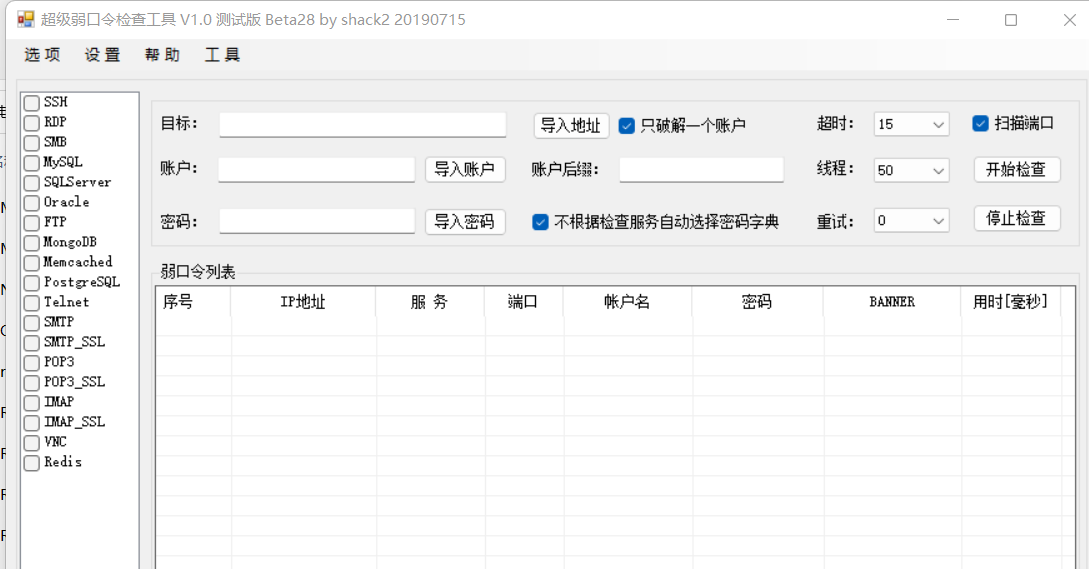The image size is (1089, 569).
Task: Open the 线程 thread count dropdown
Action: coord(911,170)
